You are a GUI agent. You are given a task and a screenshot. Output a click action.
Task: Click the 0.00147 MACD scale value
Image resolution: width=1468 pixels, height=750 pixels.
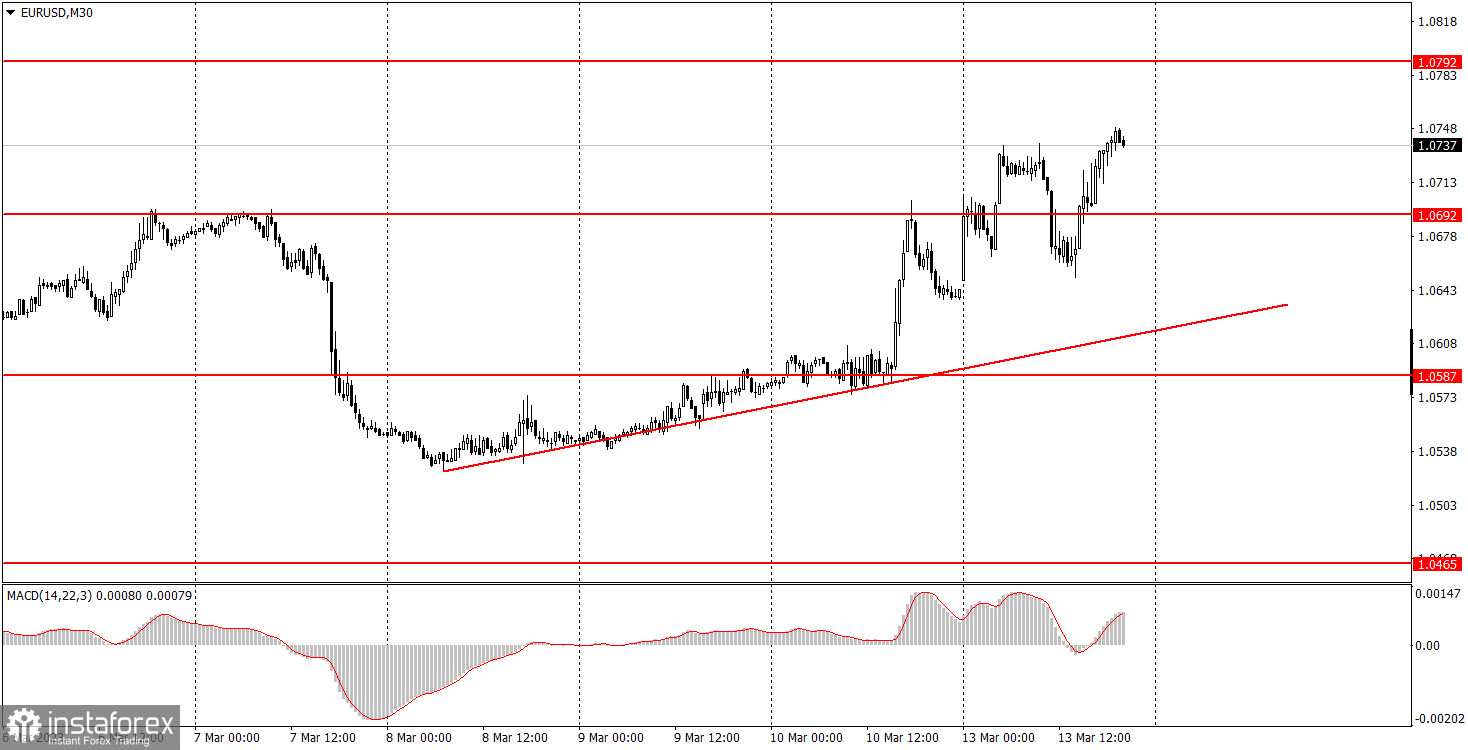[1440, 594]
